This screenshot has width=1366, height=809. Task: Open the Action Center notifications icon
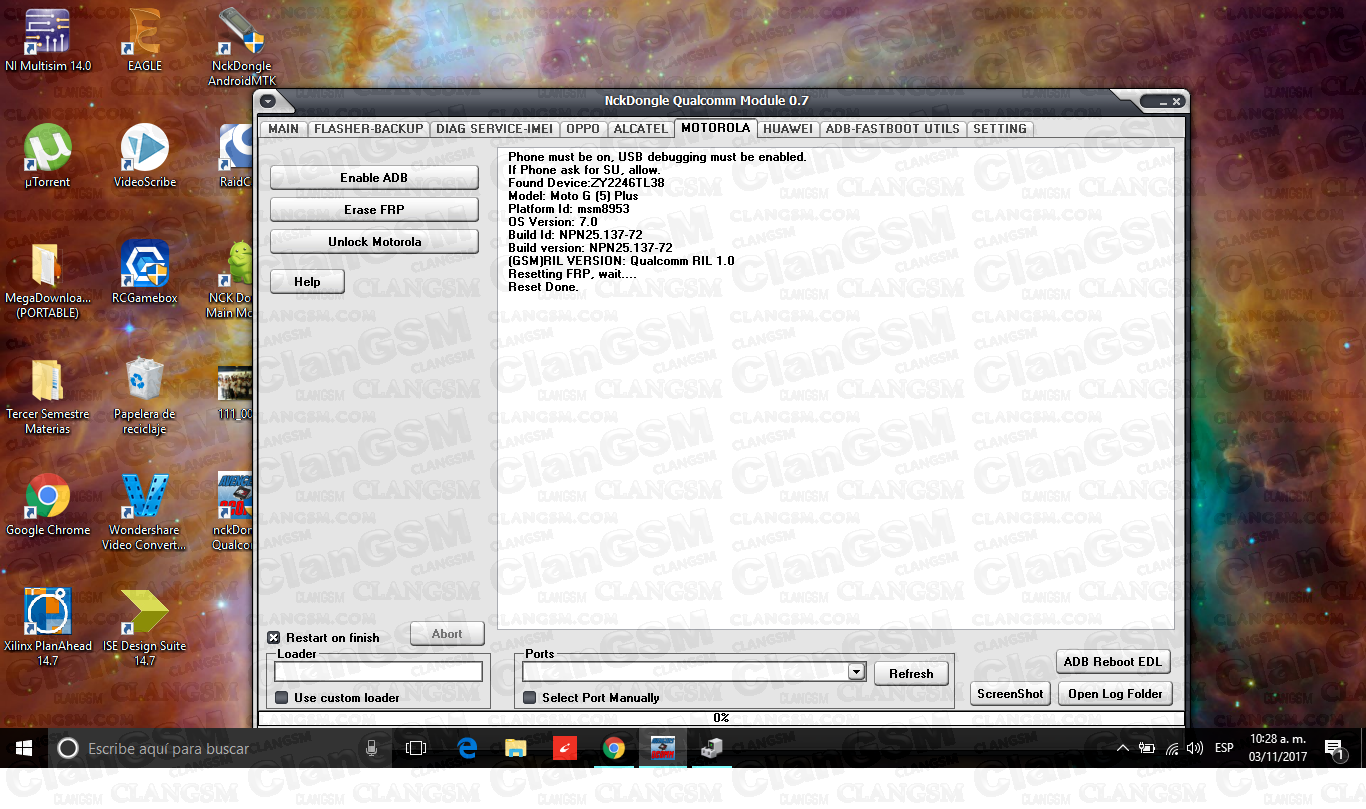tap(1334, 748)
